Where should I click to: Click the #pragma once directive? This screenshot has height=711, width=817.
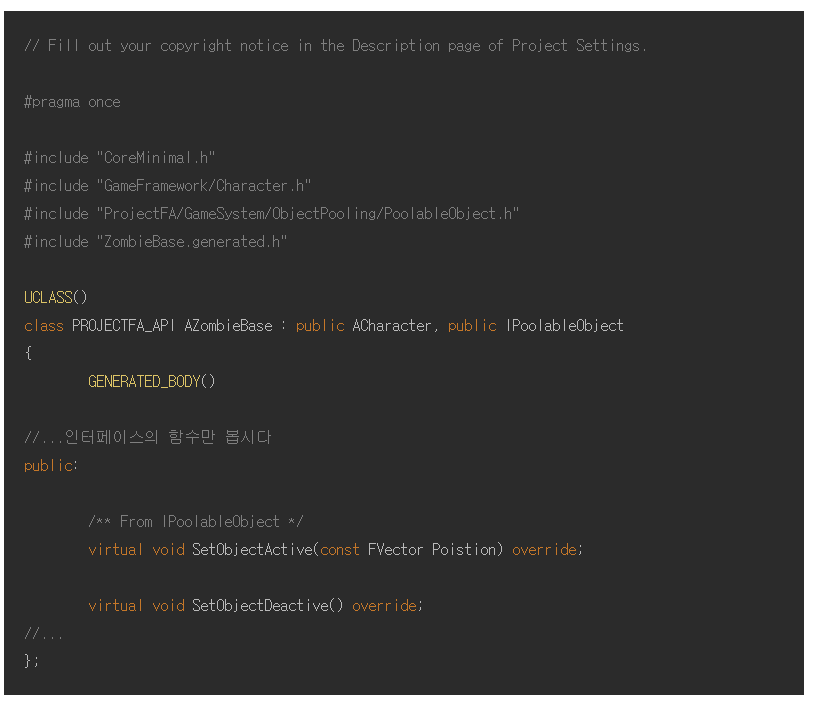72,102
